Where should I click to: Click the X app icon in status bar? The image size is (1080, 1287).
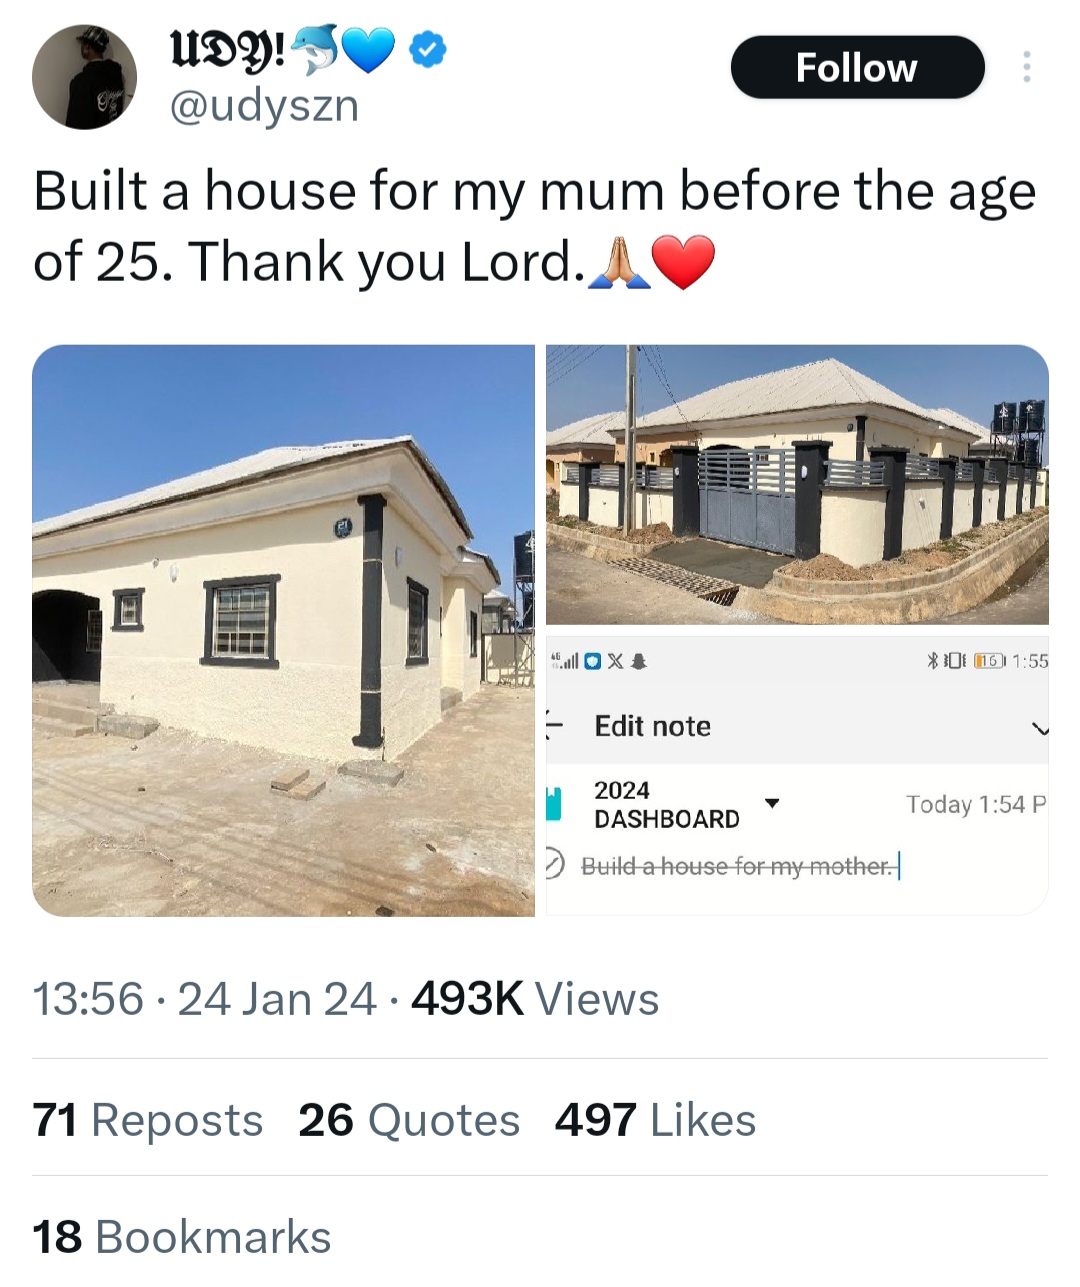tap(615, 661)
